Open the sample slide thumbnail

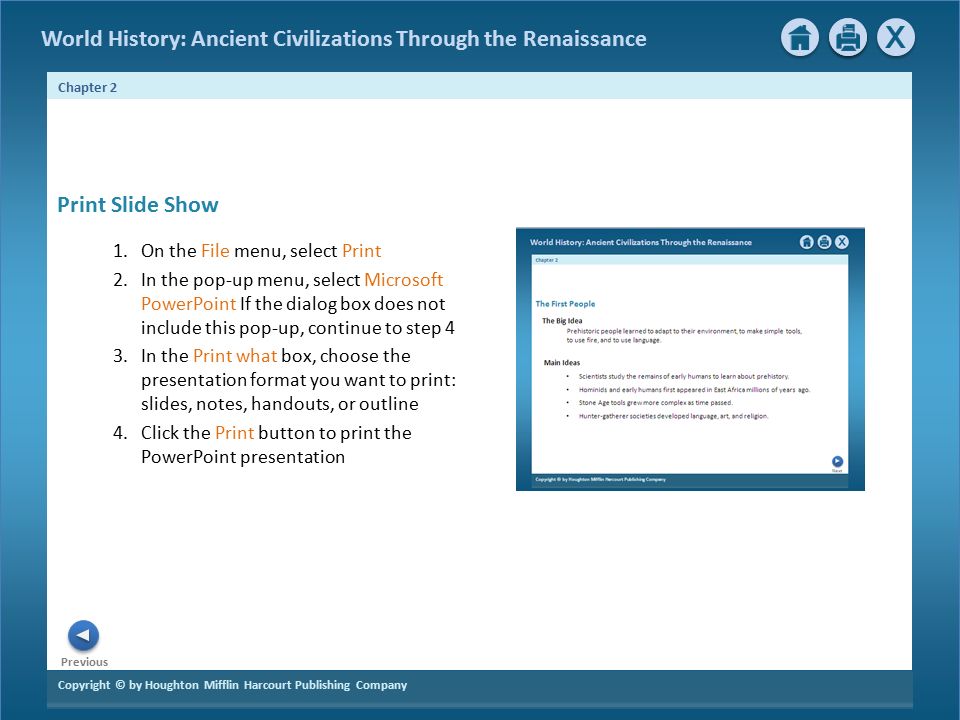tap(690, 359)
